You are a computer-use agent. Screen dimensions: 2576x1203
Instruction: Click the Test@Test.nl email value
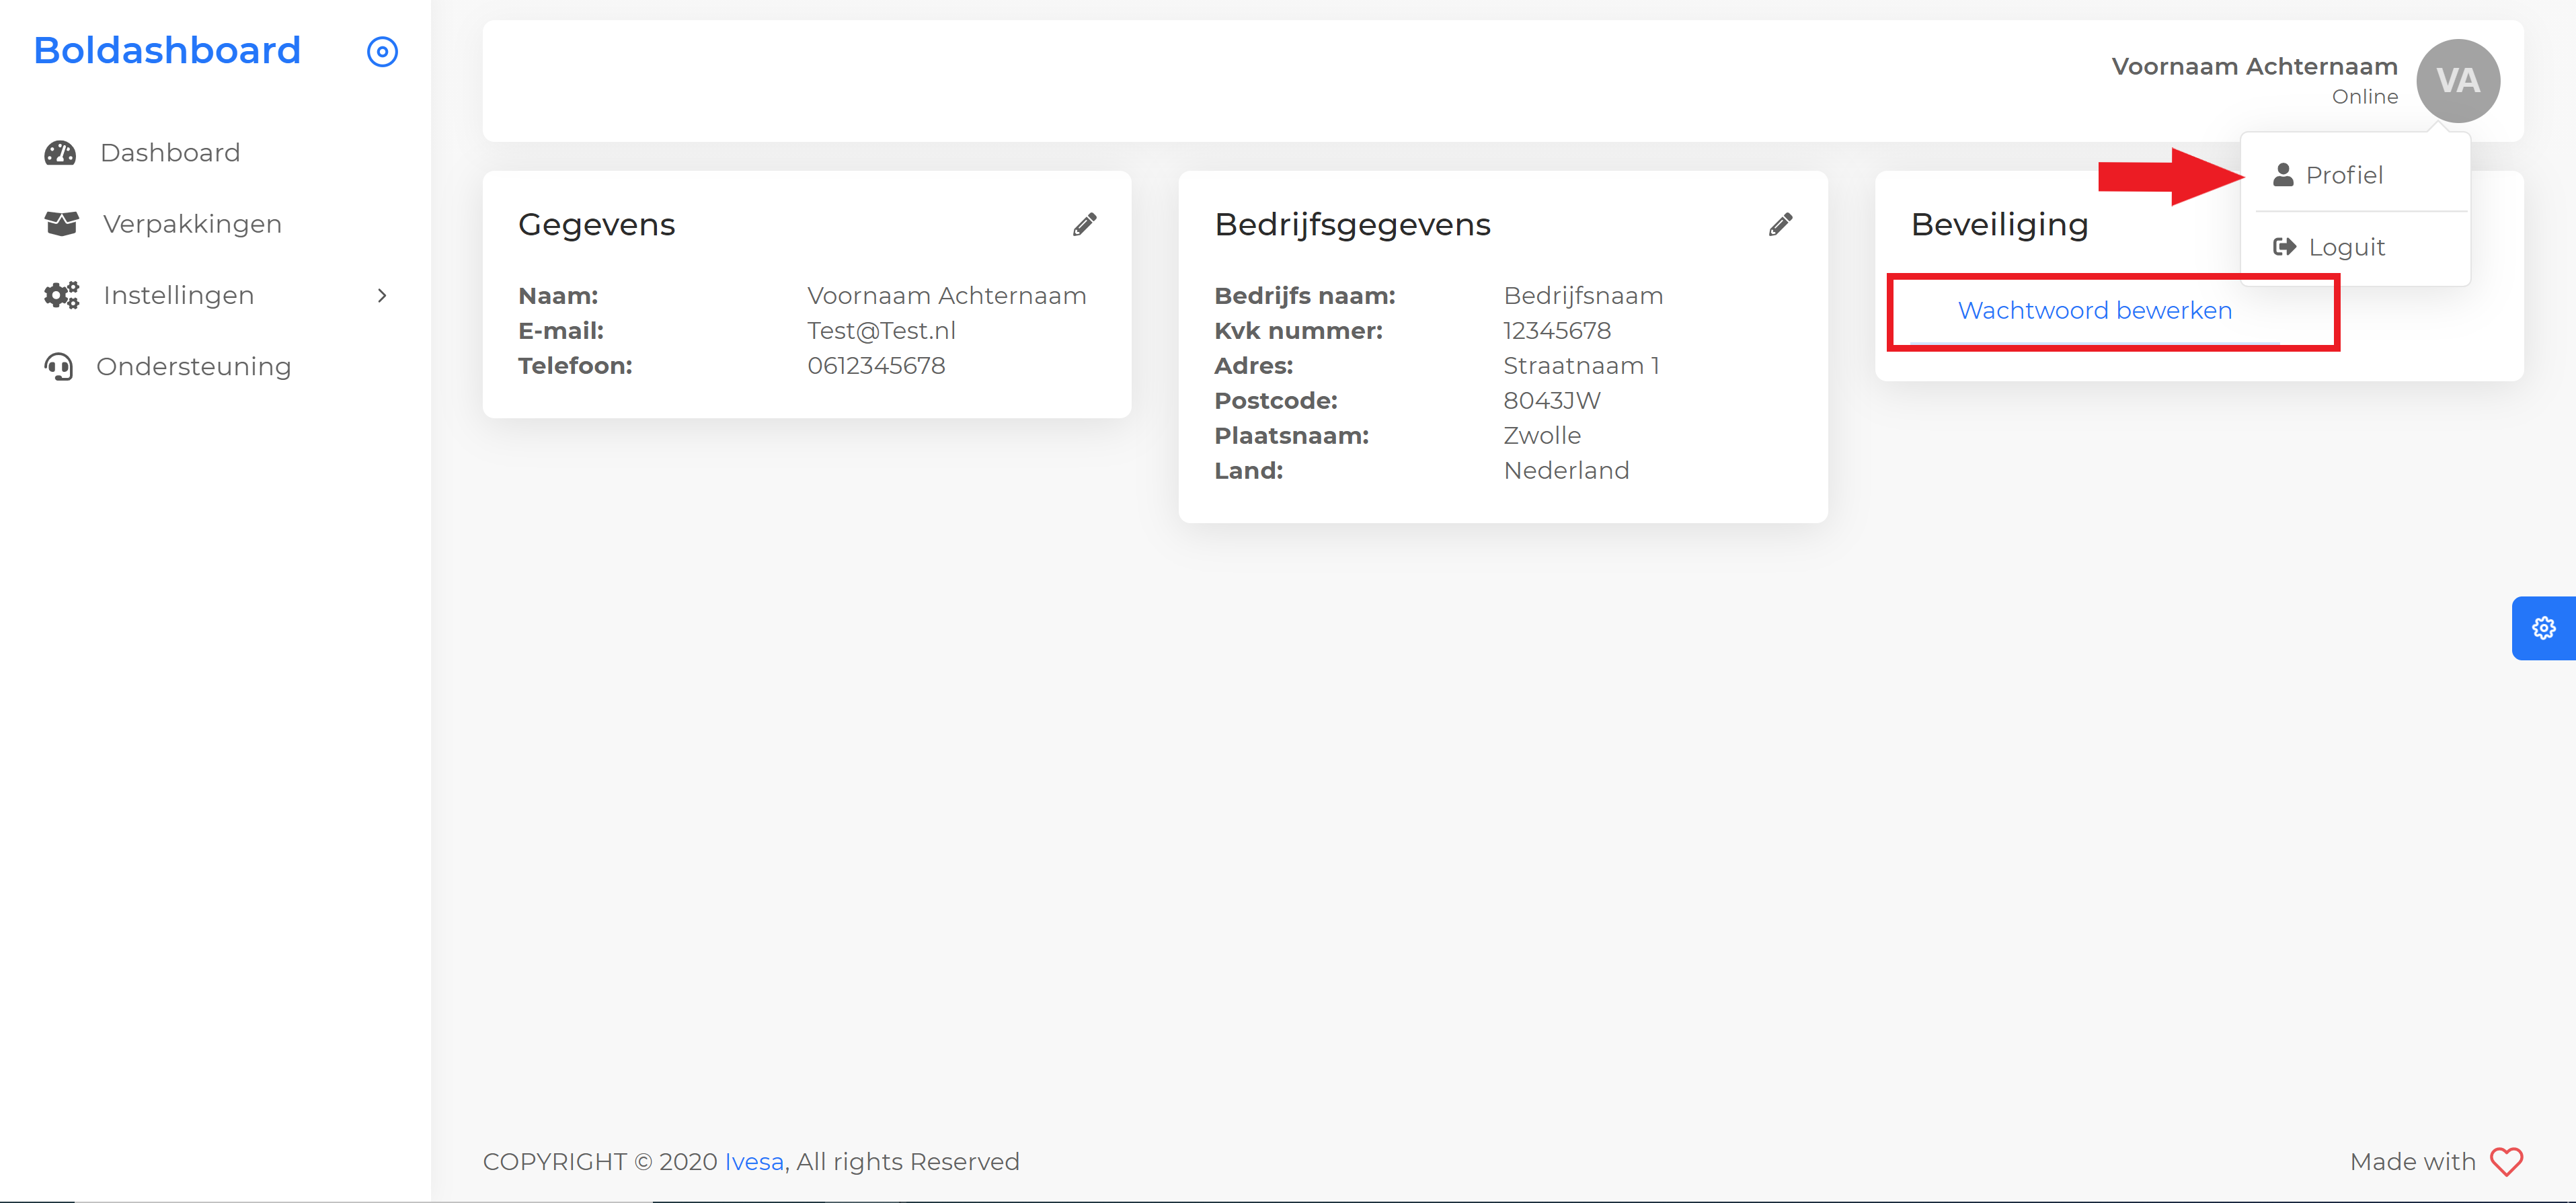point(881,331)
